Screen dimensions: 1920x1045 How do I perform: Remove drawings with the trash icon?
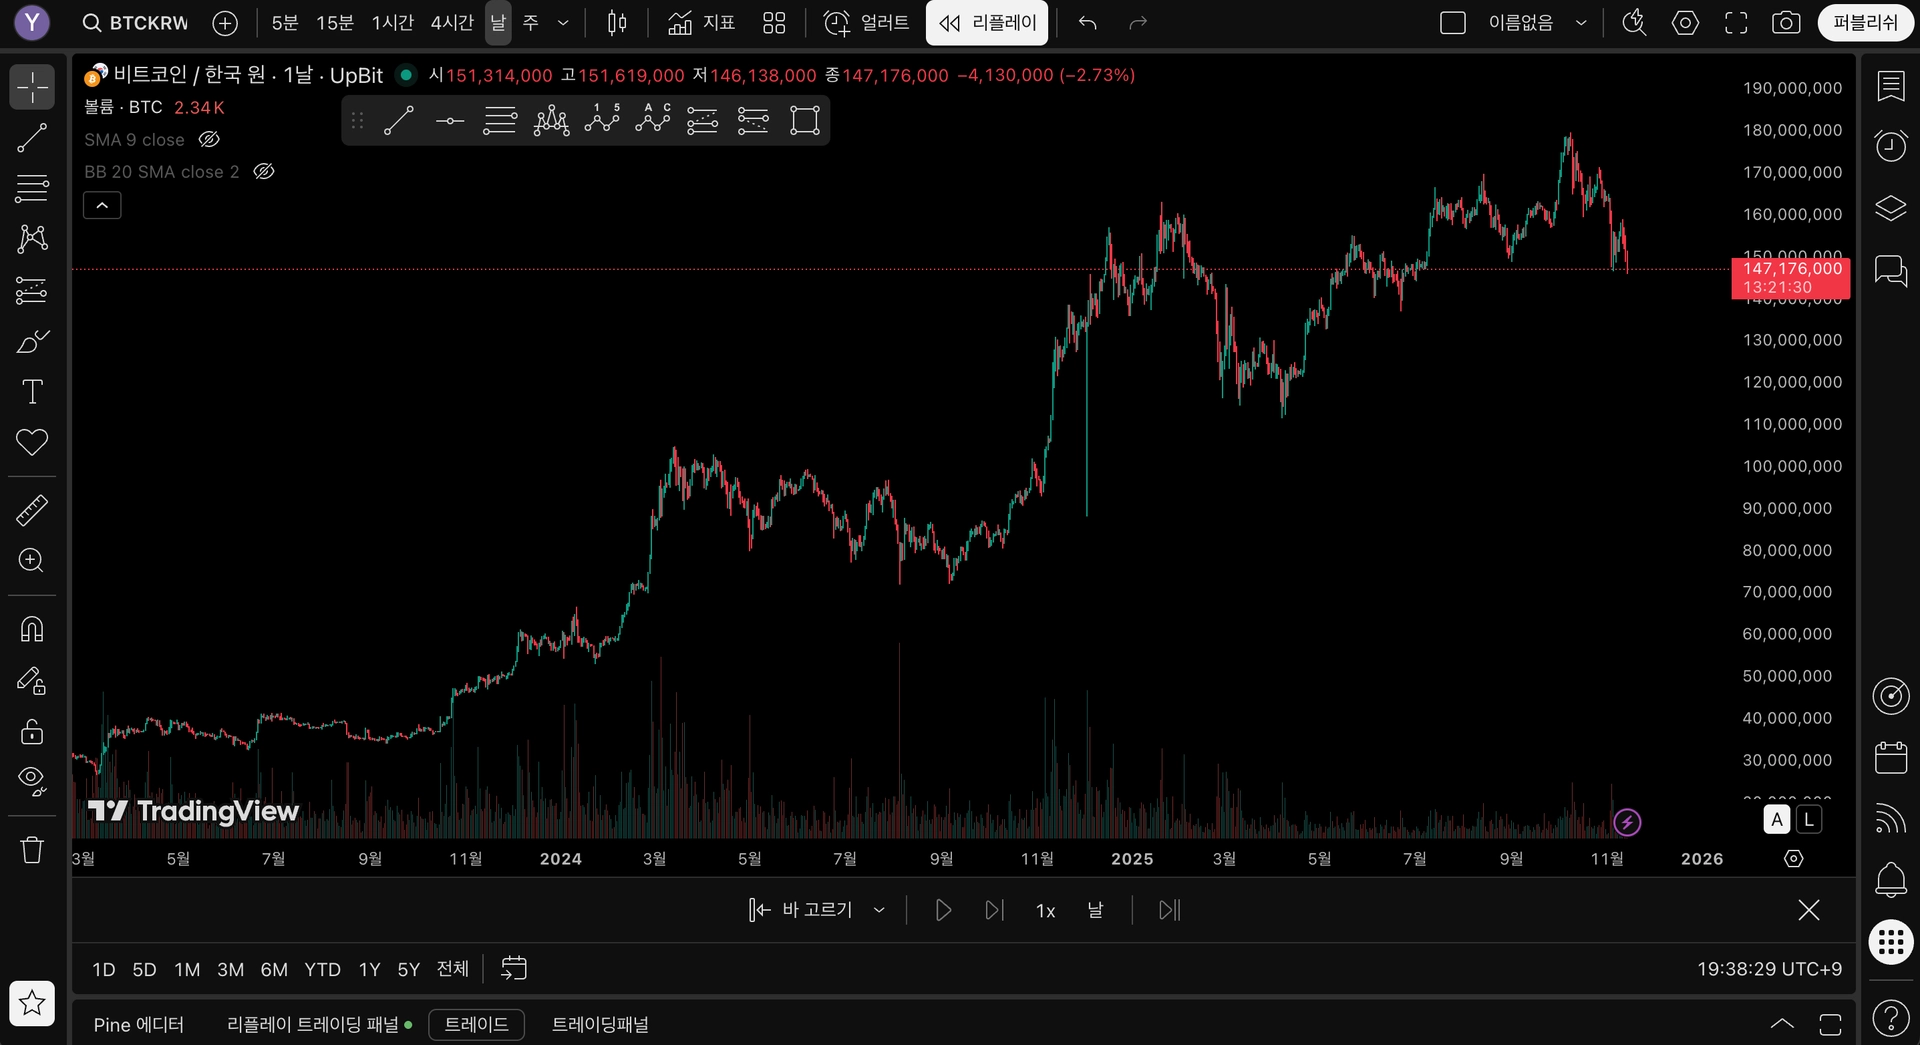(32, 850)
